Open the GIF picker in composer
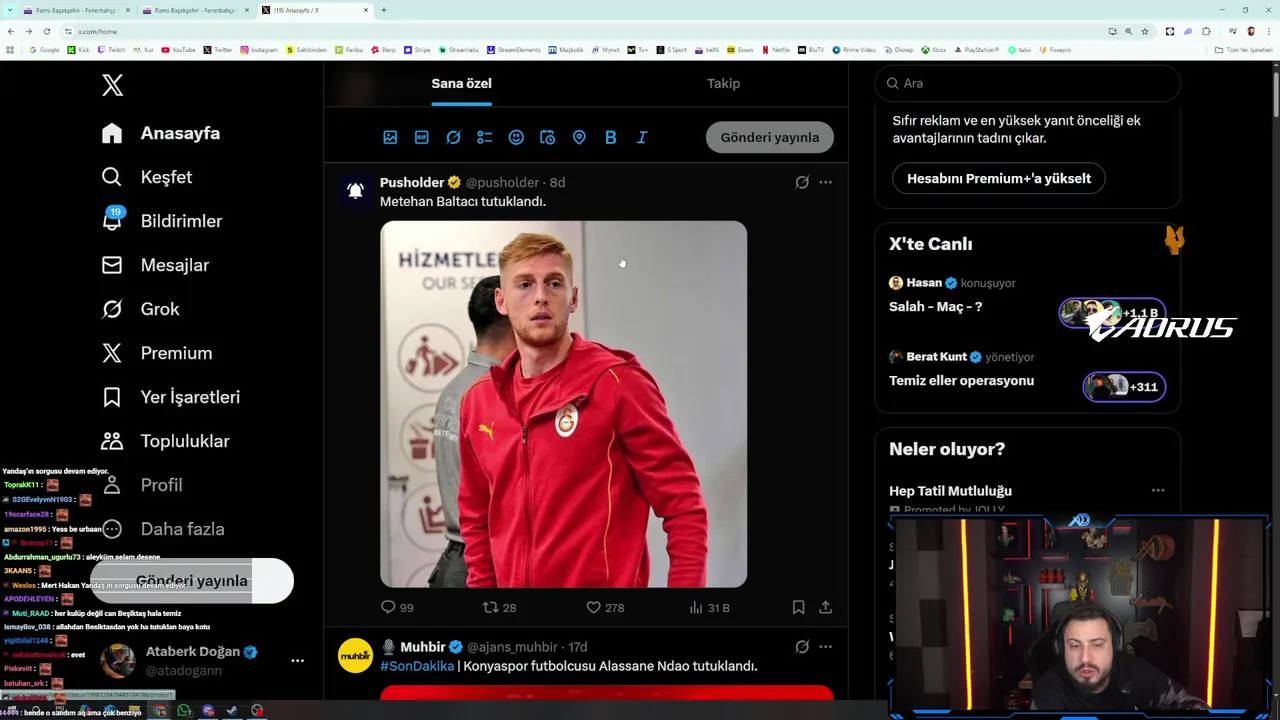This screenshot has height=720, width=1280. [422, 137]
